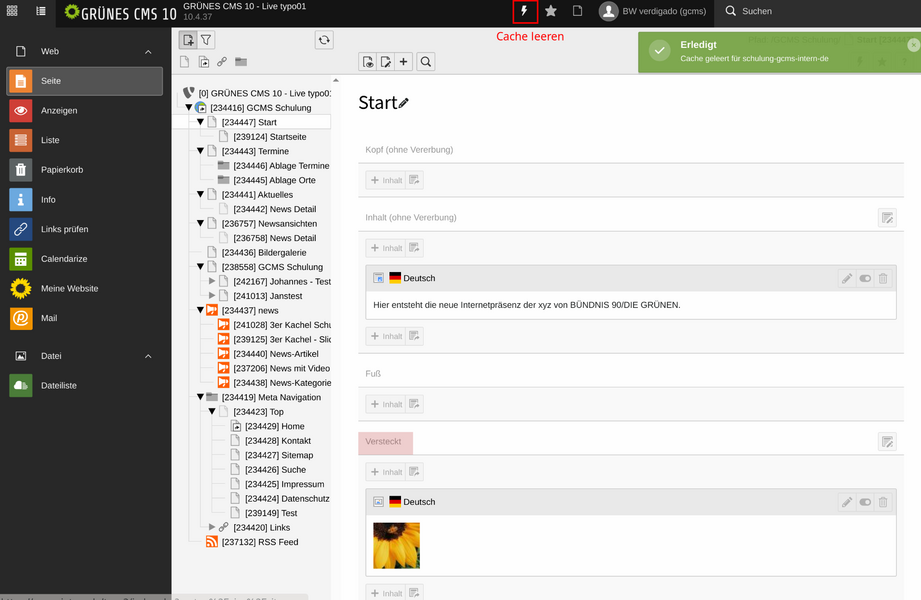921x600 pixels.
Task: Open user menu BW verdigado (gcms)
Action: [653, 11]
